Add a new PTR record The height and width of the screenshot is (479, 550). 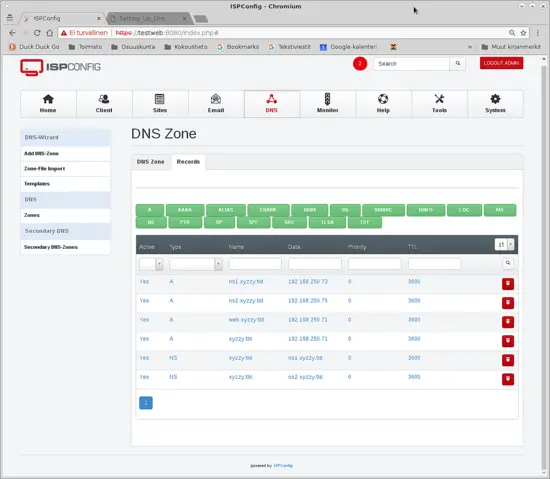point(185,222)
